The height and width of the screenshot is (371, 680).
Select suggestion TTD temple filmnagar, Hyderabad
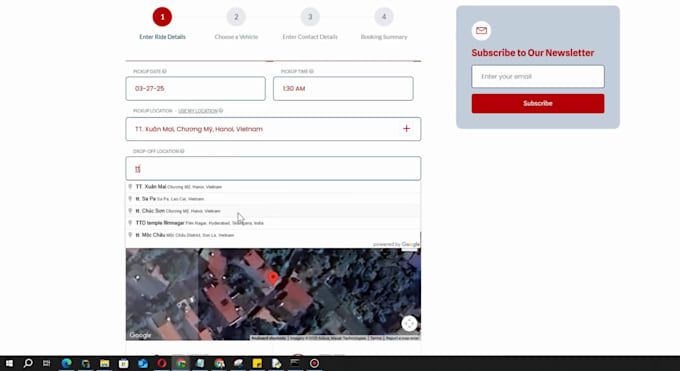[x=273, y=223]
